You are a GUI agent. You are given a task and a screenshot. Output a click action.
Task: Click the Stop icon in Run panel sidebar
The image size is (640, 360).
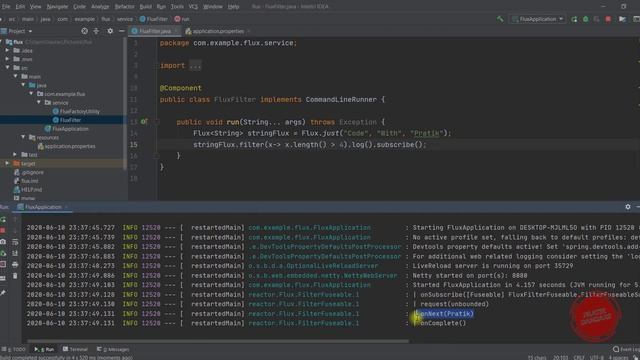pos(3,231)
